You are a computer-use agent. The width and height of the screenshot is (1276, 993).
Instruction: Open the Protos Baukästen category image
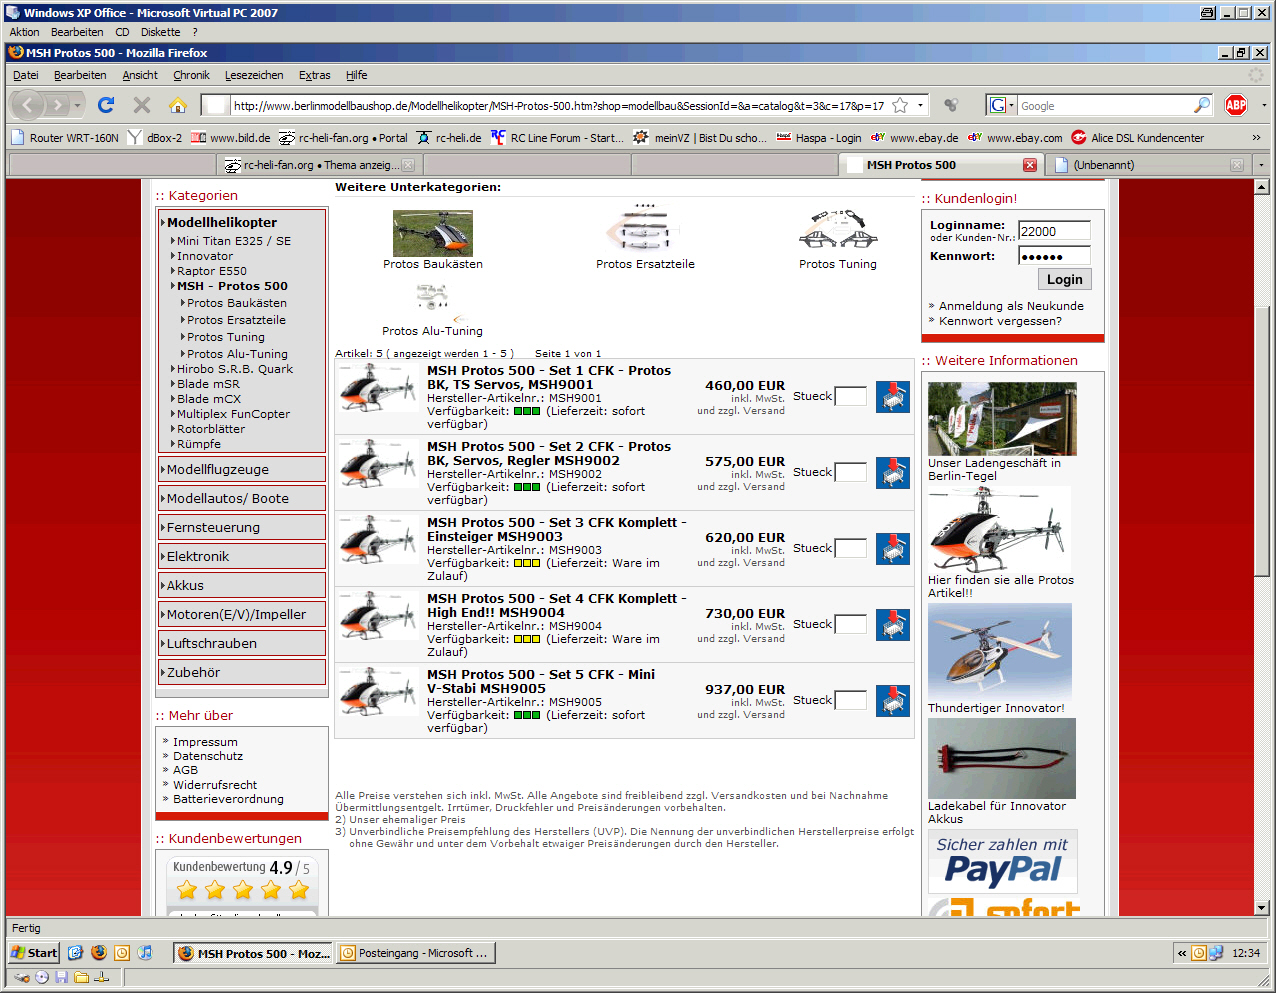coord(433,233)
